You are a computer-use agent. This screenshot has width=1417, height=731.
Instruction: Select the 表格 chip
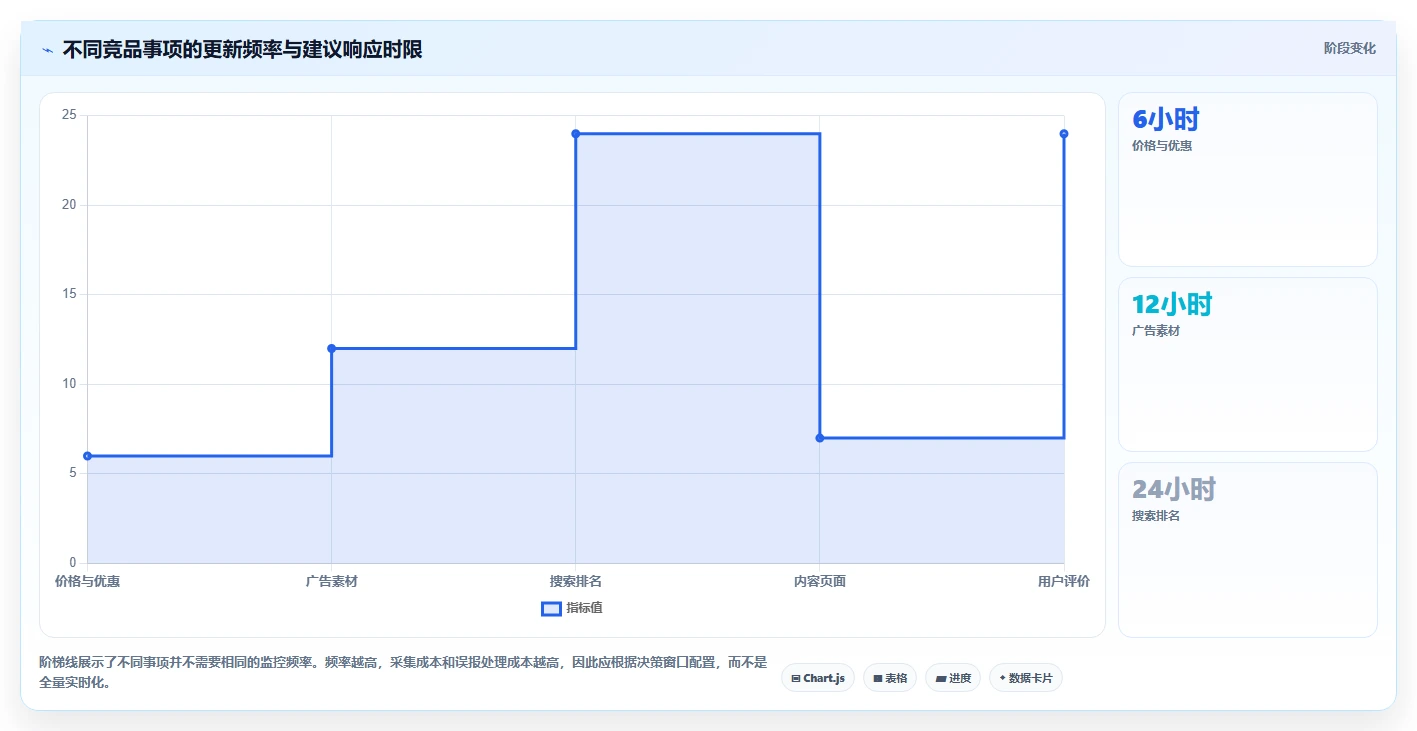pyautogui.click(x=890, y=678)
